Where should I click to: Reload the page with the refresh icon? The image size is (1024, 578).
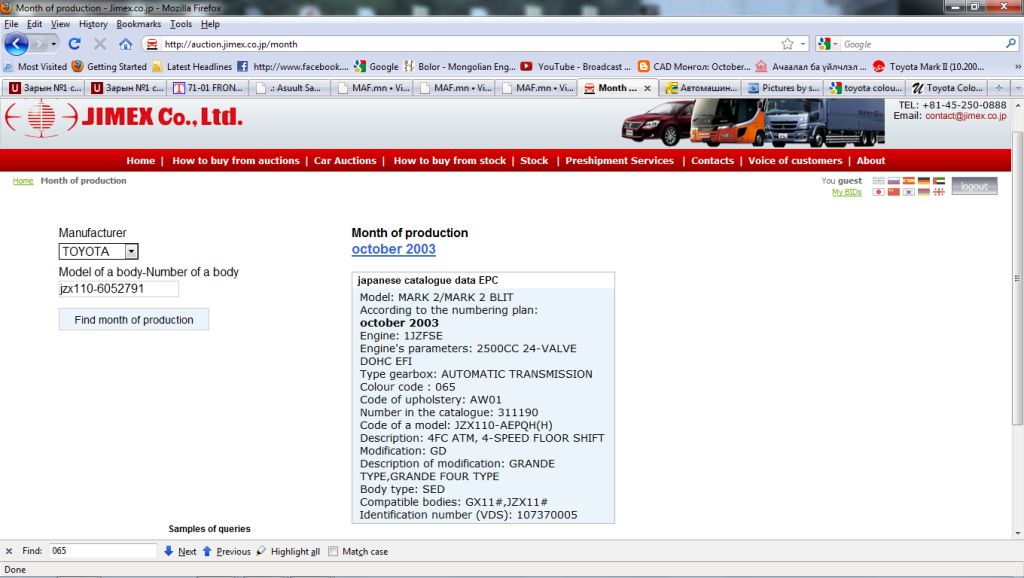tap(74, 44)
